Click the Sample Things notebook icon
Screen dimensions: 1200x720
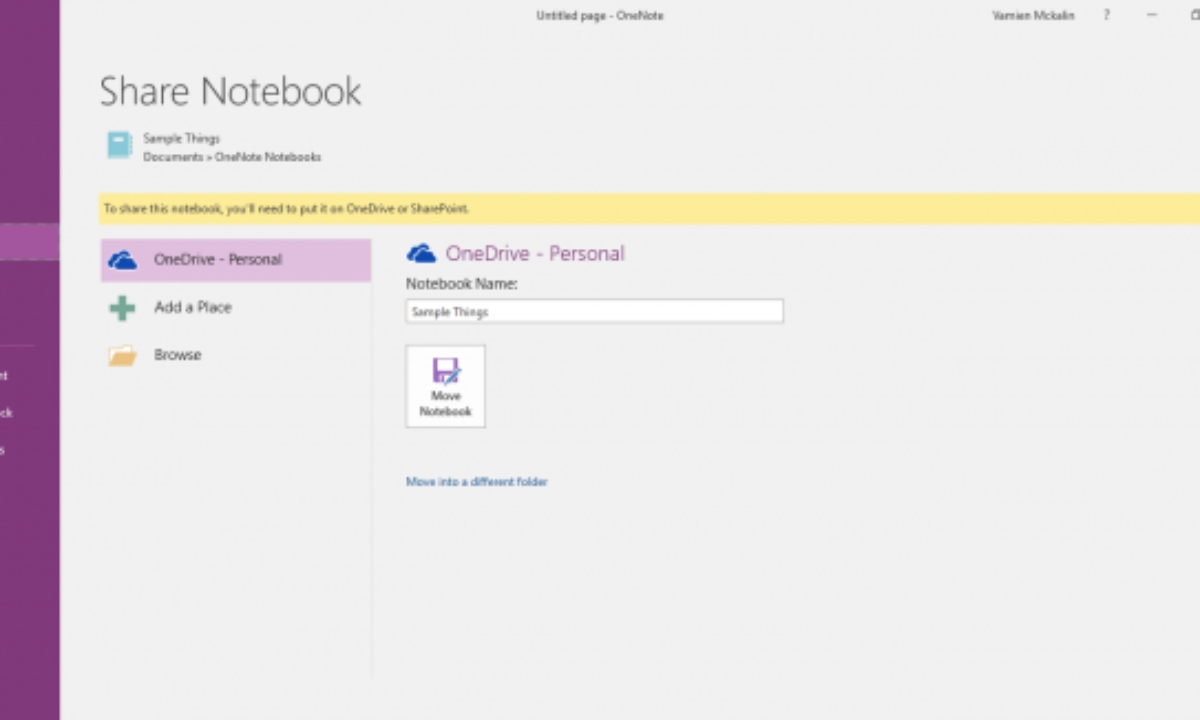(120, 146)
